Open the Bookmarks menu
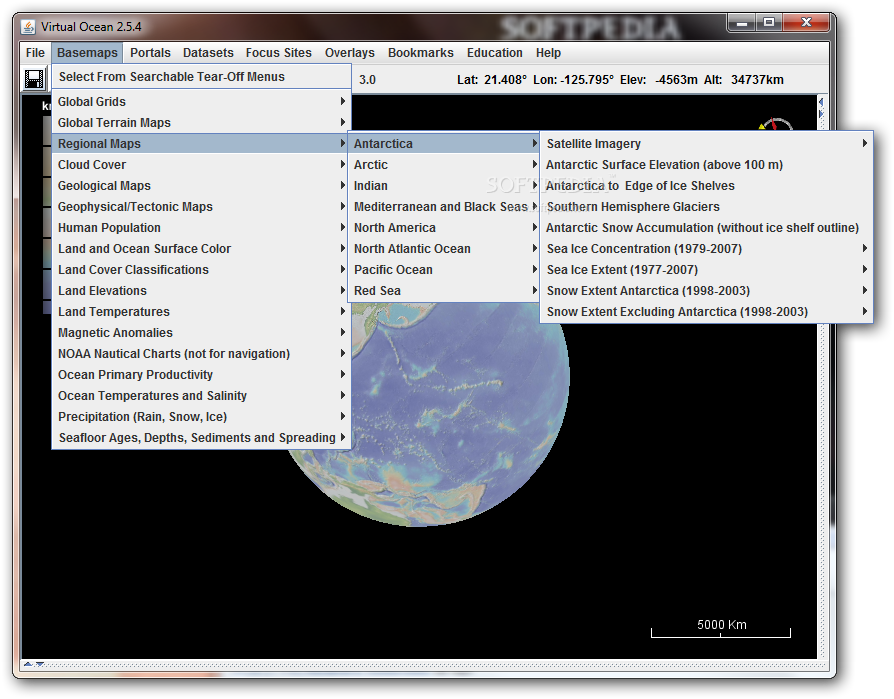 click(x=421, y=53)
